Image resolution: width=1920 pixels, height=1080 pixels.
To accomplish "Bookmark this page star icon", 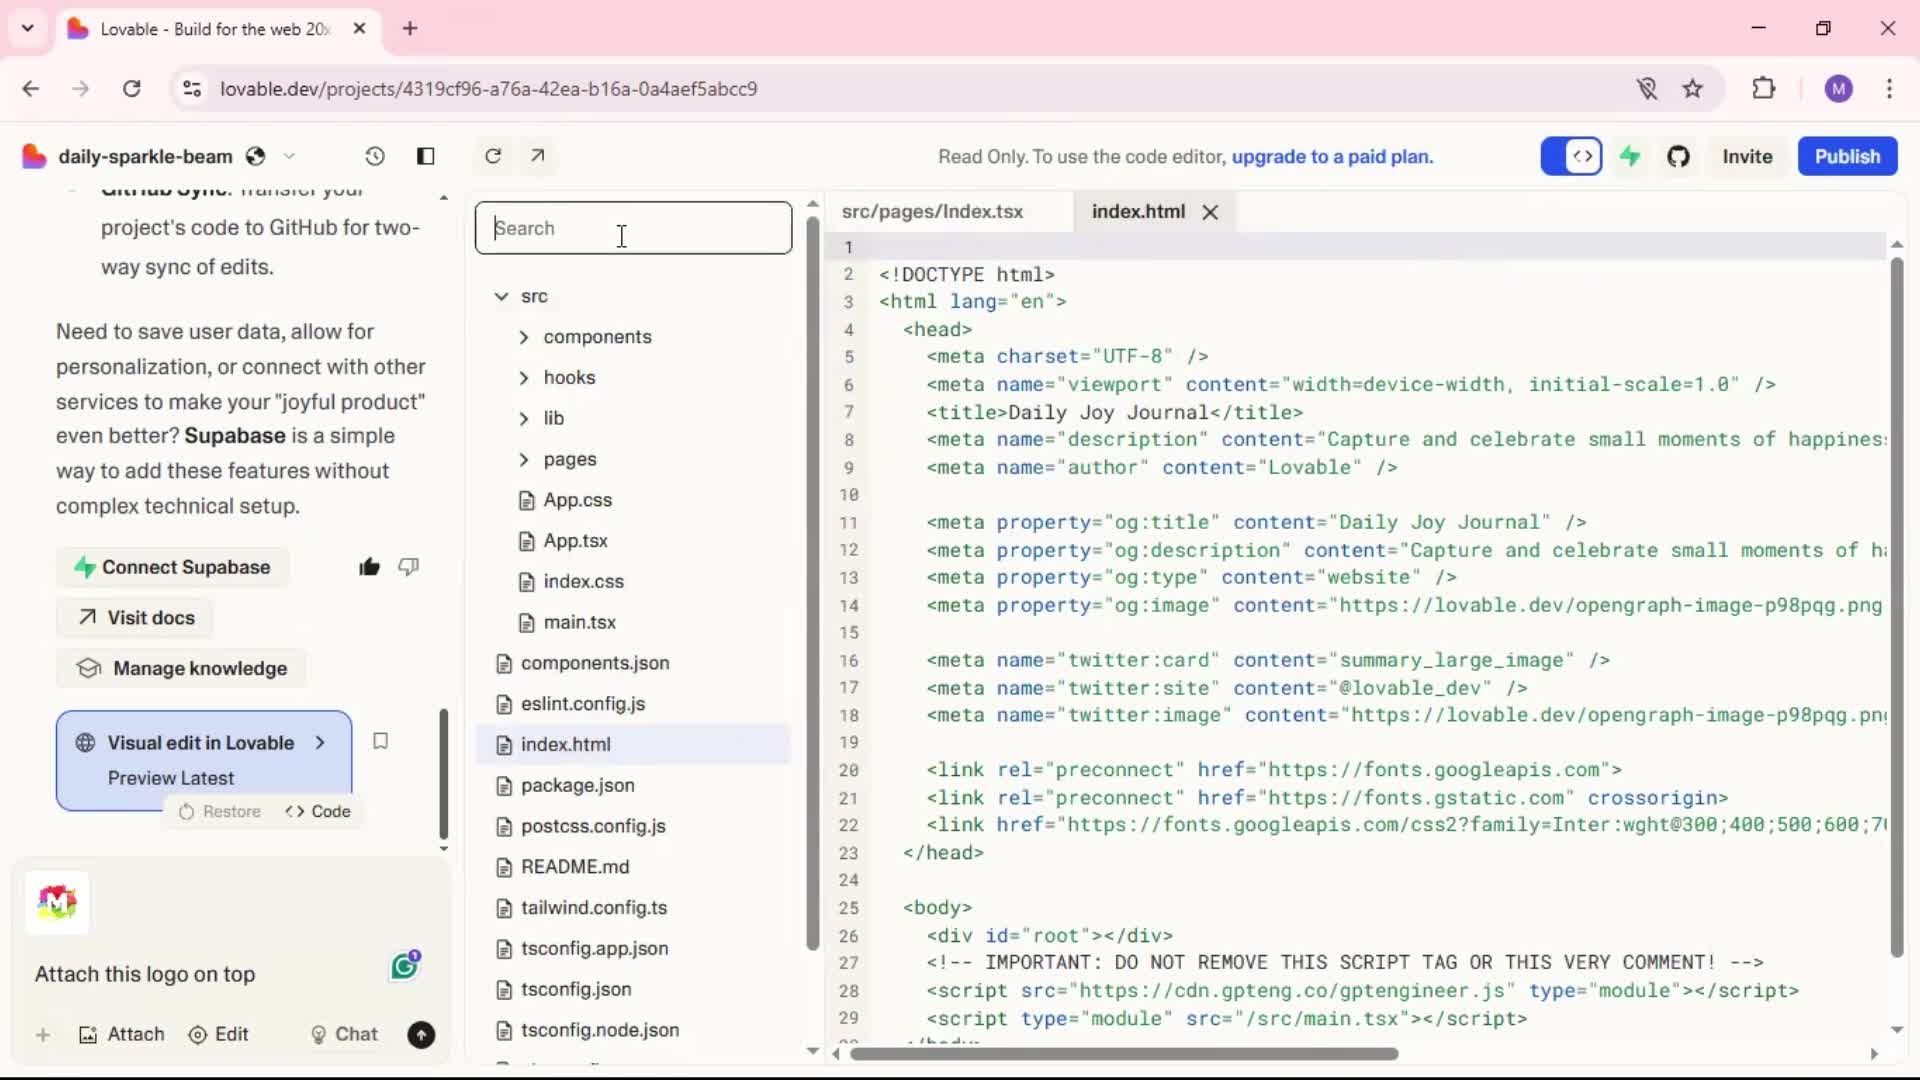I will pyautogui.click(x=1692, y=89).
